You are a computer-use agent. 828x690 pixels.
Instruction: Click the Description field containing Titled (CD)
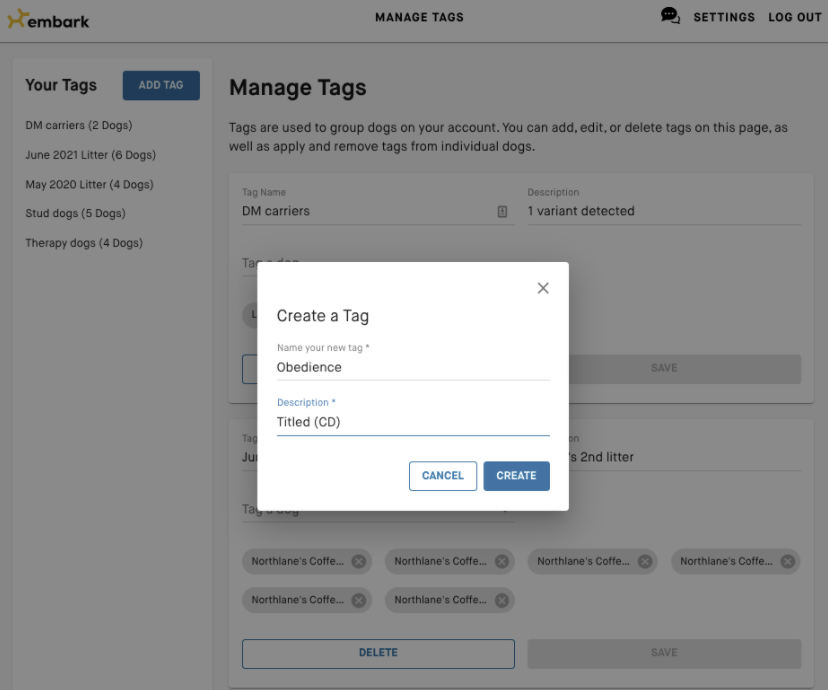412,422
